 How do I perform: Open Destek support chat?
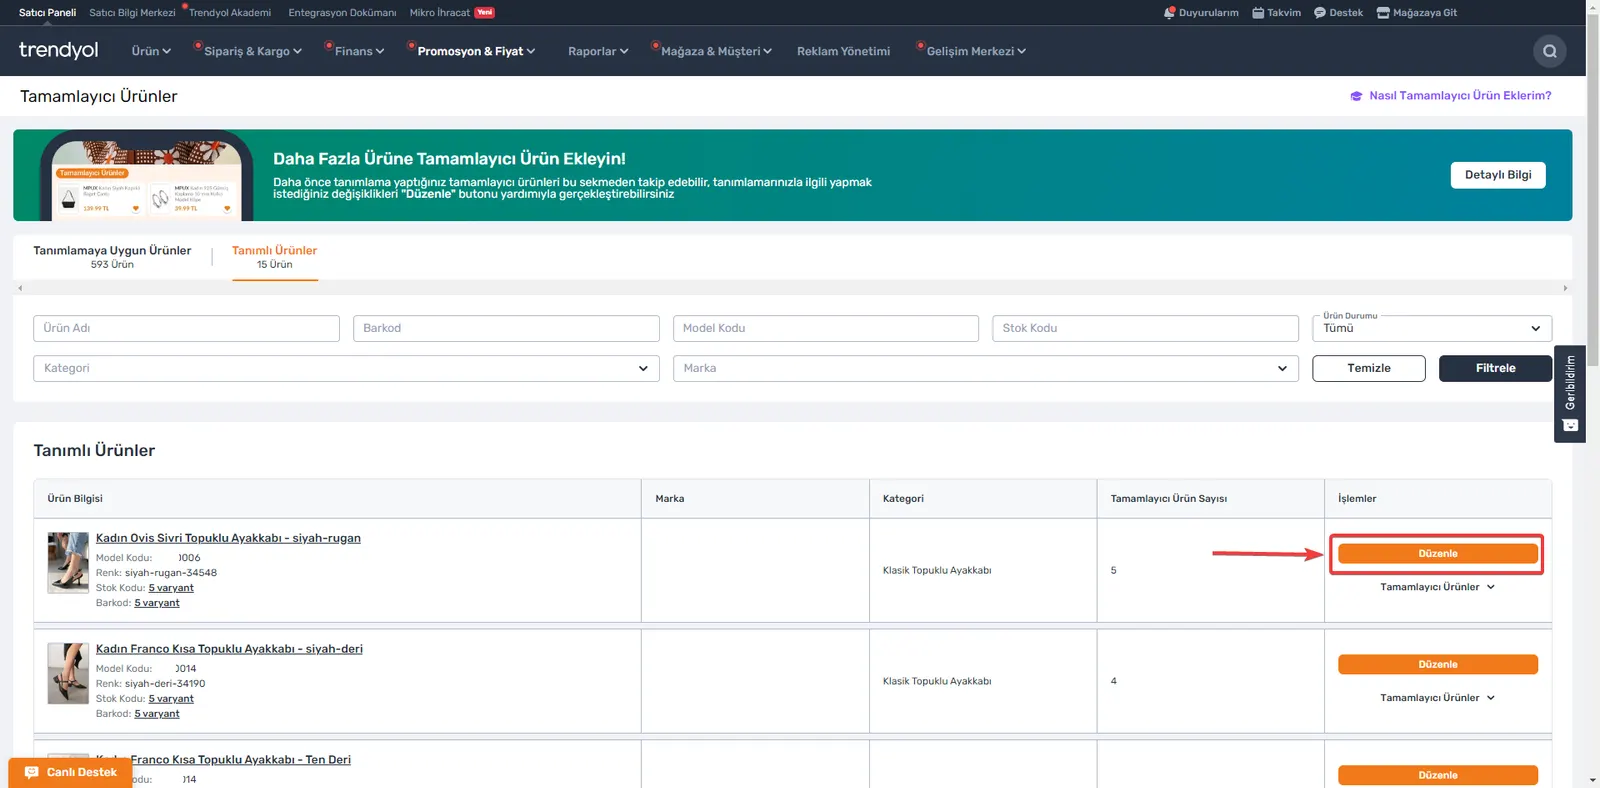point(1338,13)
